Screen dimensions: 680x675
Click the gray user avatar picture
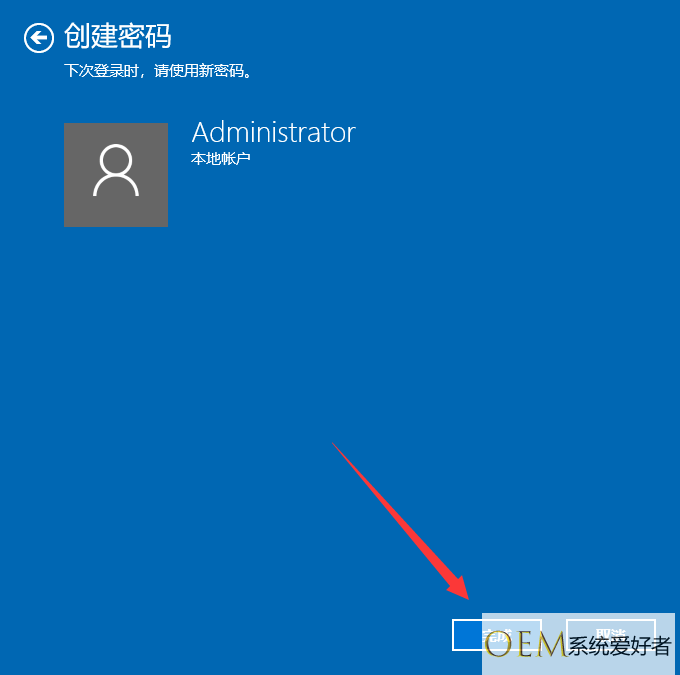116,175
